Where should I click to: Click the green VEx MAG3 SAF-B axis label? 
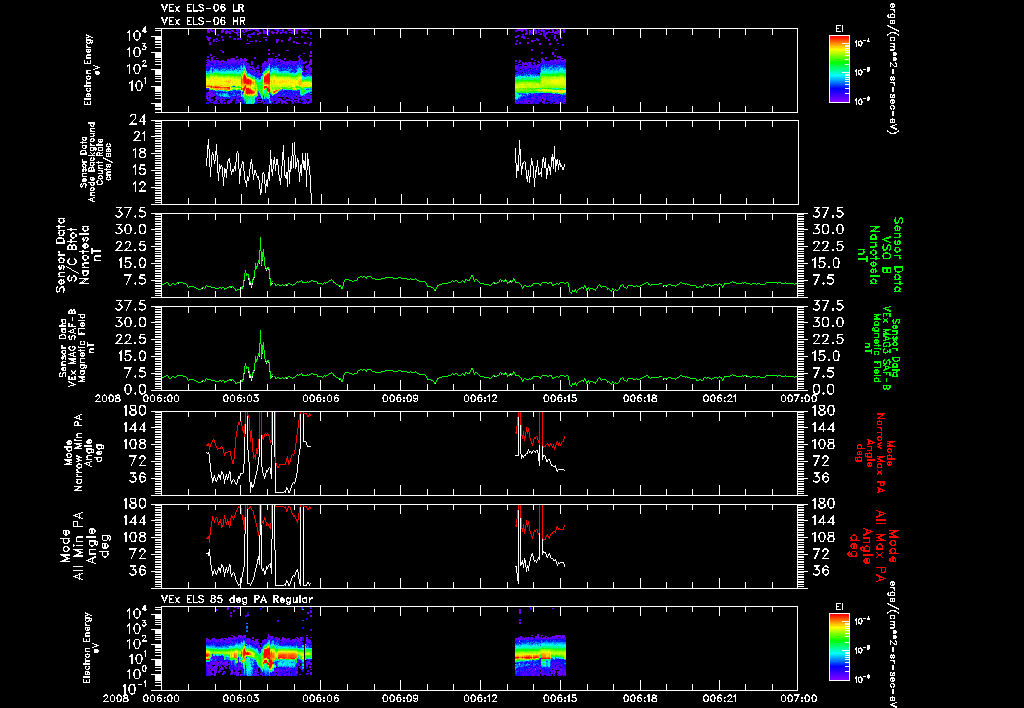tap(882, 347)
